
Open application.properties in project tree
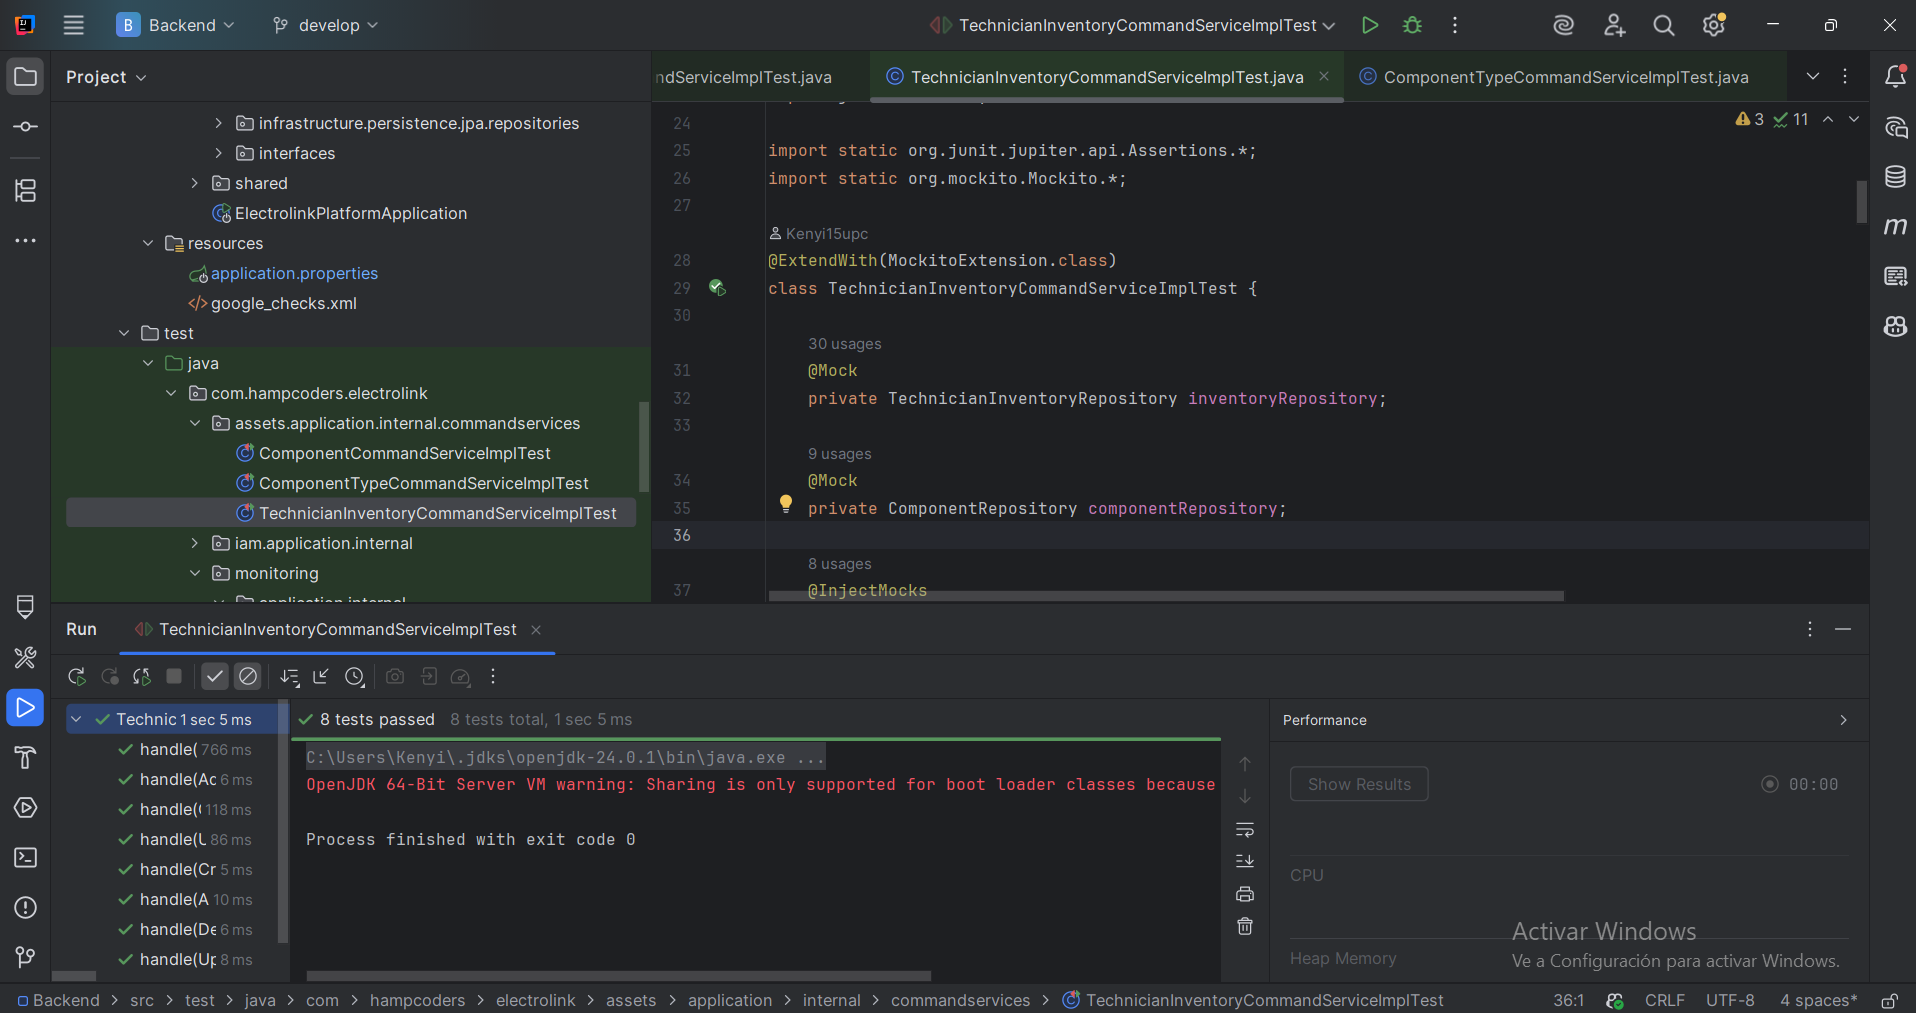click(x=294, y=273)
